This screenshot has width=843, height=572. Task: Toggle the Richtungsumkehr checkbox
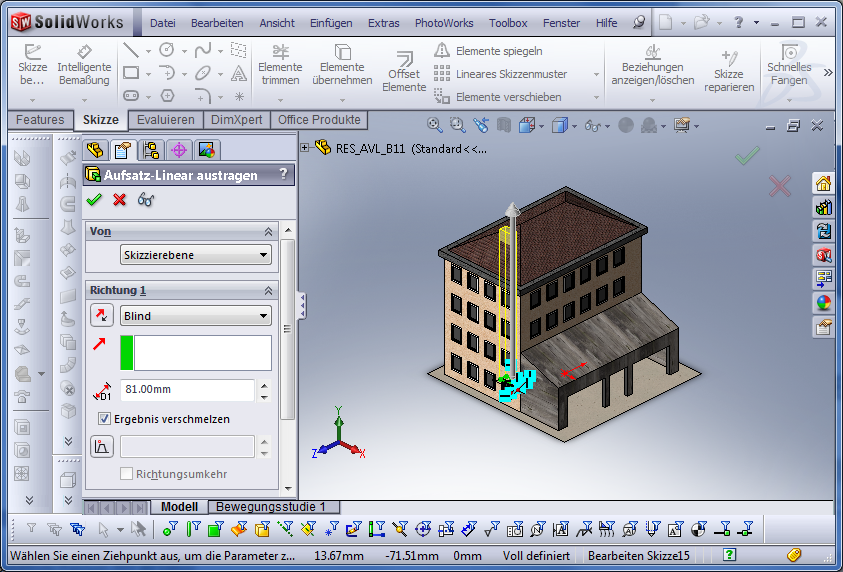click(127, 473)
